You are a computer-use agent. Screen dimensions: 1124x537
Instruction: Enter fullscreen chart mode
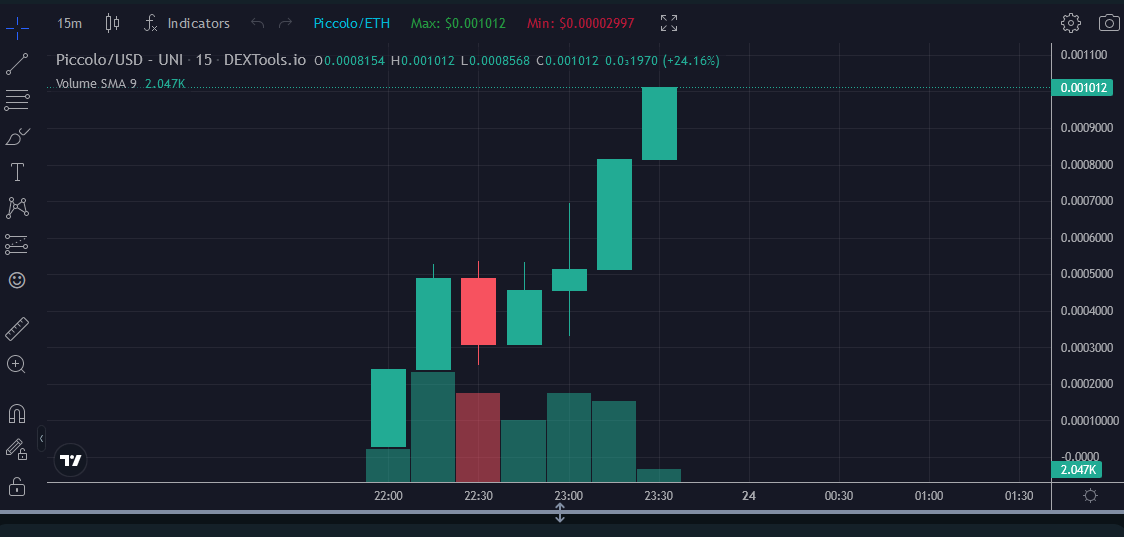point(669,24)
